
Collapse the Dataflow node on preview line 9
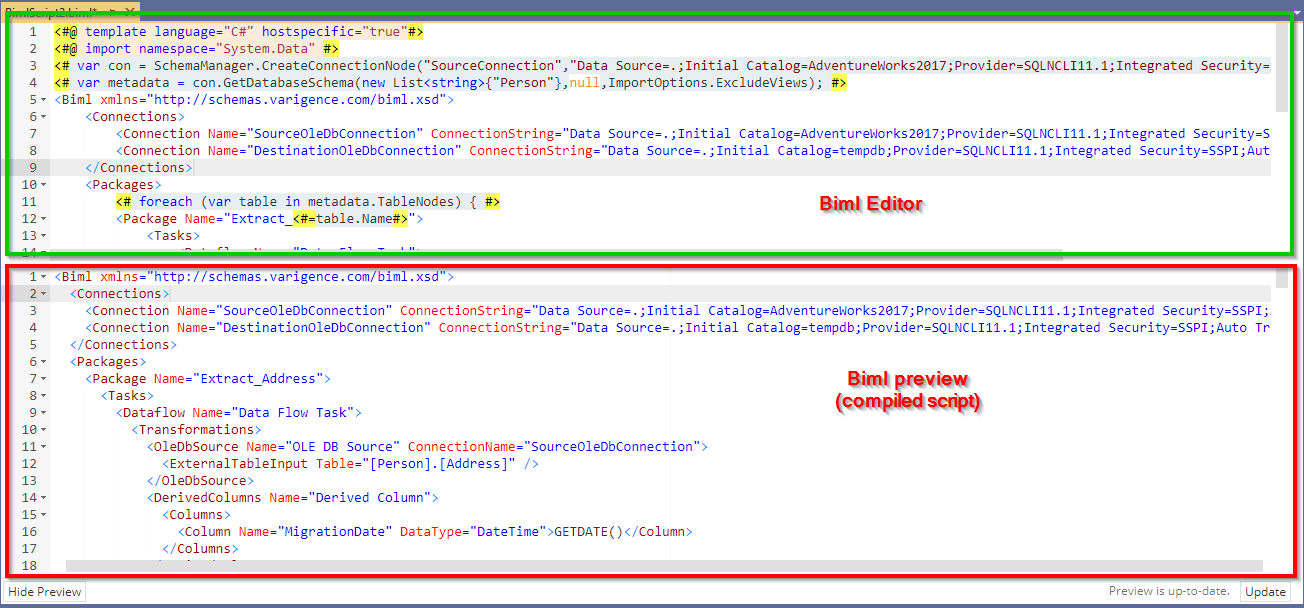(x=45, y=413)
